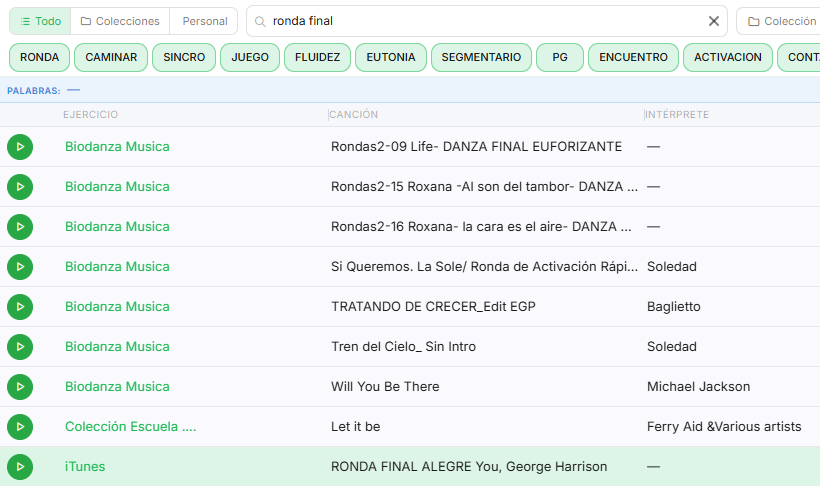Select song 'Rondas2-09 Life- DANZA FINAL EUFORIZANTE'
The height and width of the screenshot is (486, 820).
tap(476, 146)
